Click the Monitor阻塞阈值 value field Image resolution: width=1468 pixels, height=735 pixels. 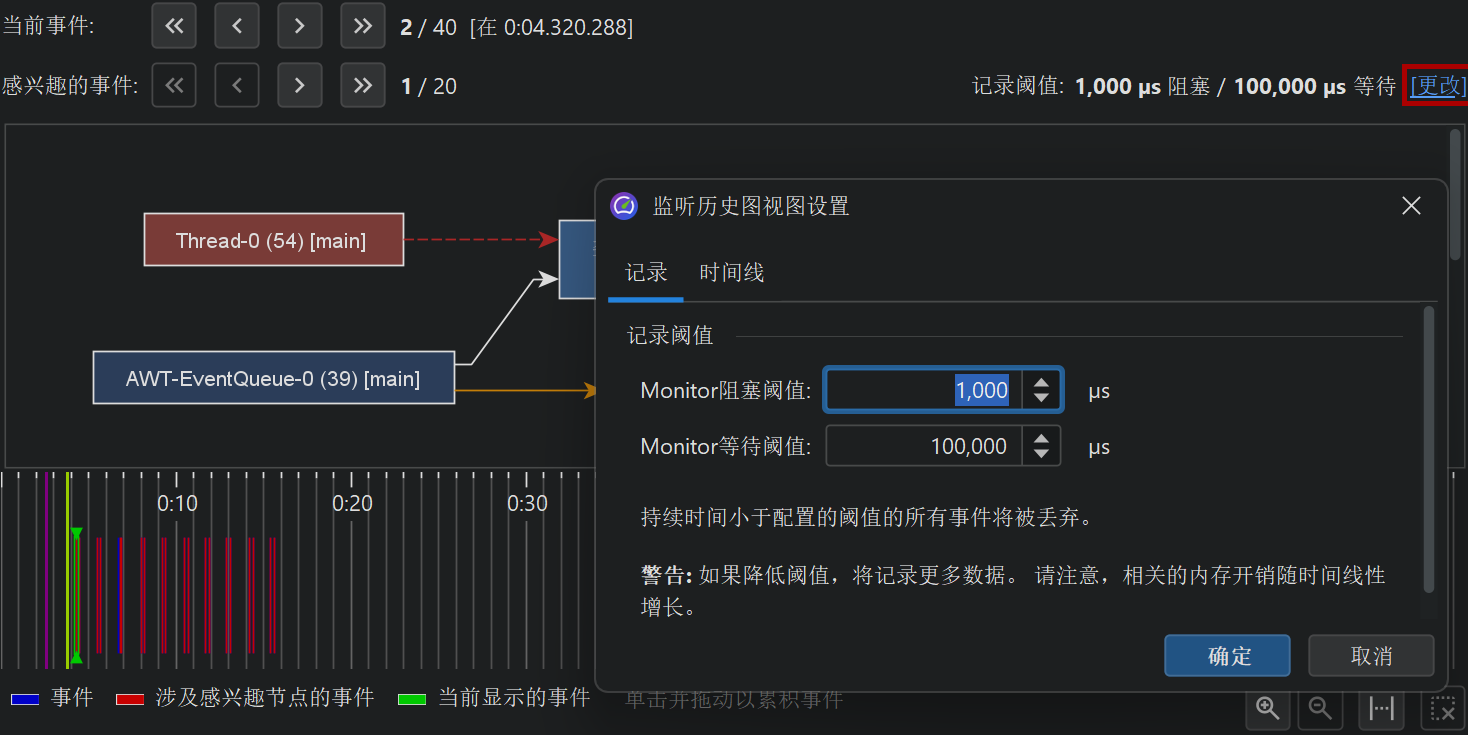point(924,390)
